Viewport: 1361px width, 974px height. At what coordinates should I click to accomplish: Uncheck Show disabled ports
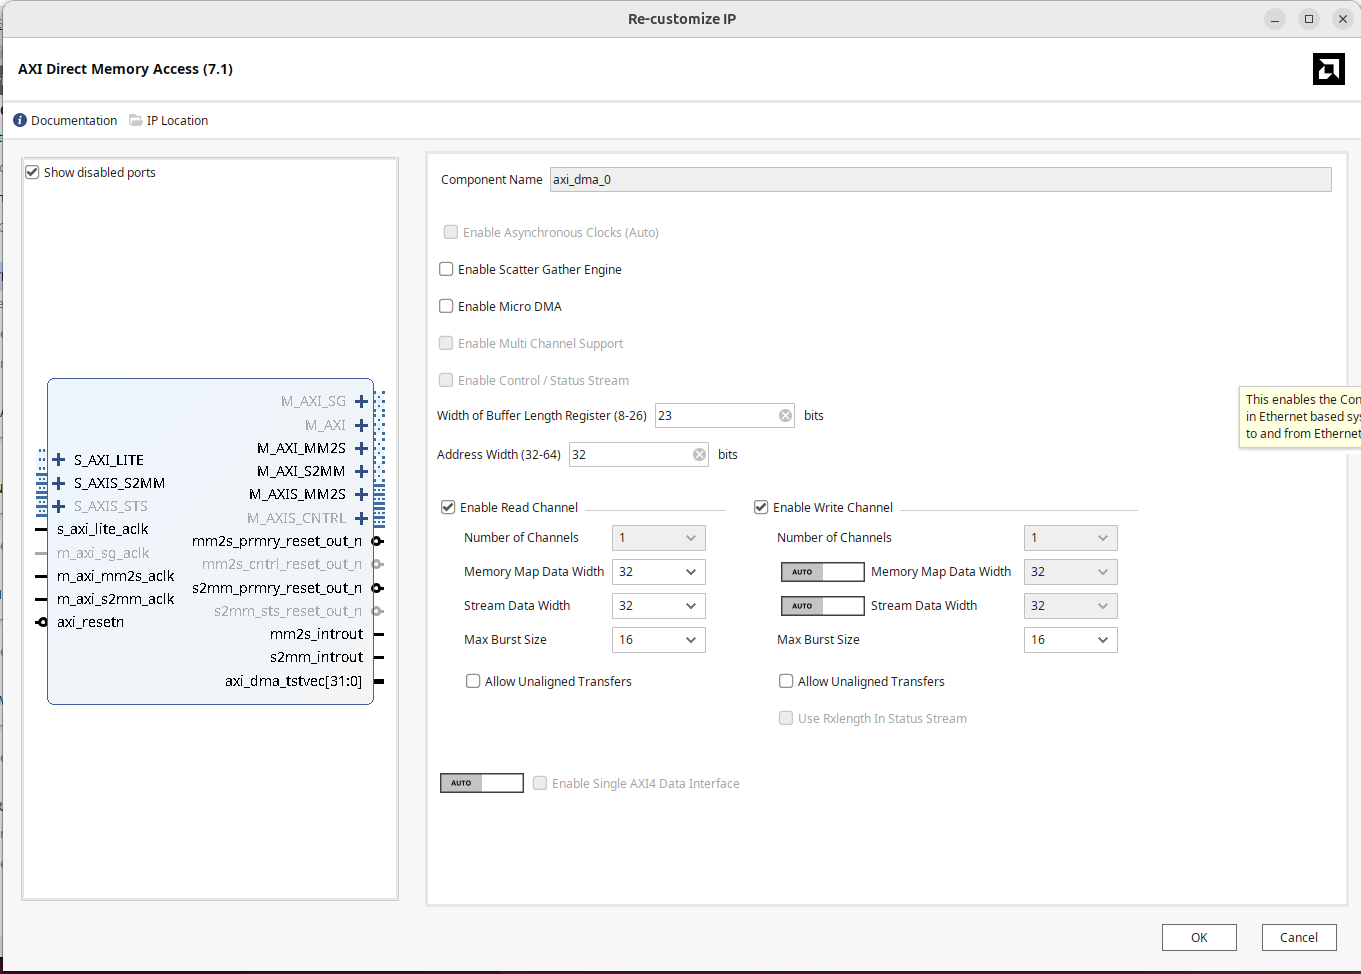32,172
